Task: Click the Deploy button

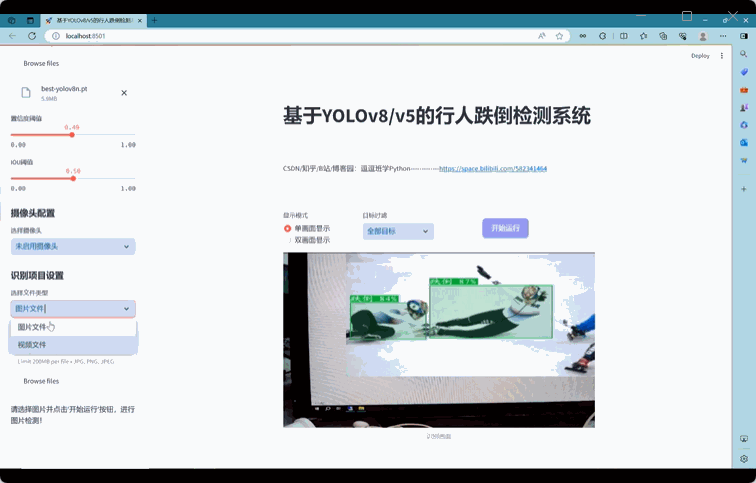Action: 700,56
